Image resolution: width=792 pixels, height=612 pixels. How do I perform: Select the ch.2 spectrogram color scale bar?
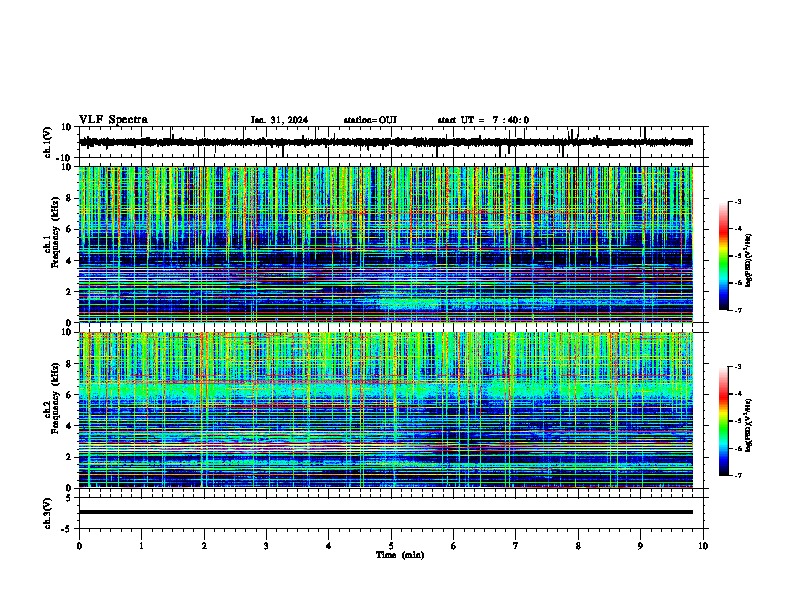pos(724,421)
